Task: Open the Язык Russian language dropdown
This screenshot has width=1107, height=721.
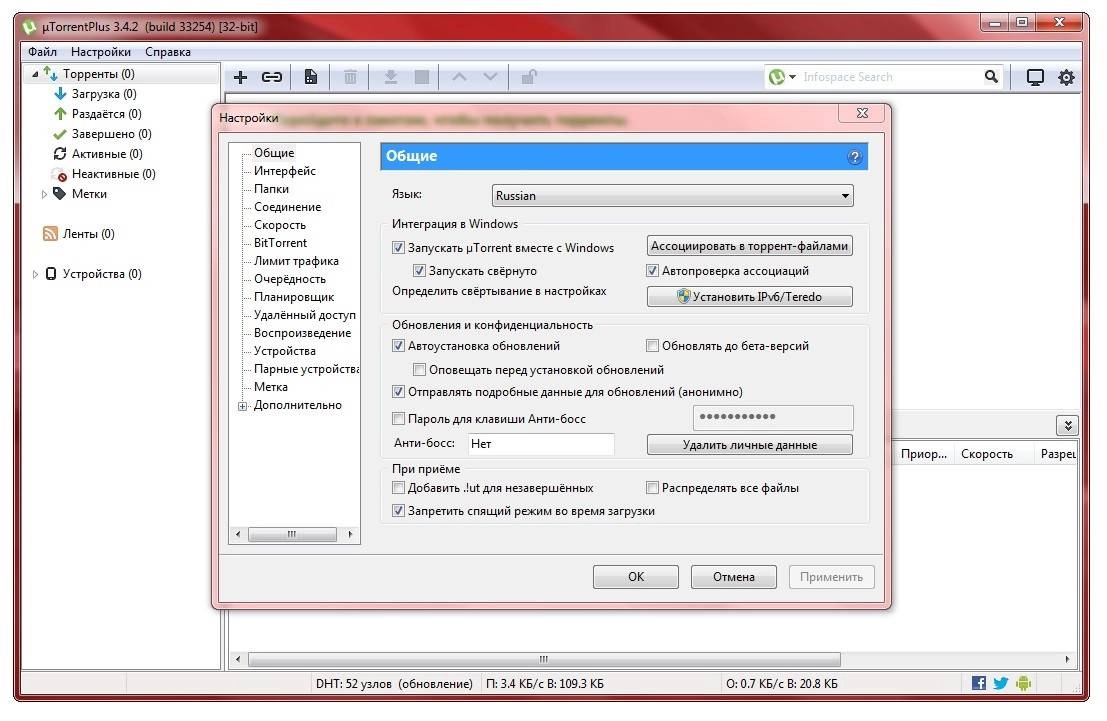Action: point(672,196)
